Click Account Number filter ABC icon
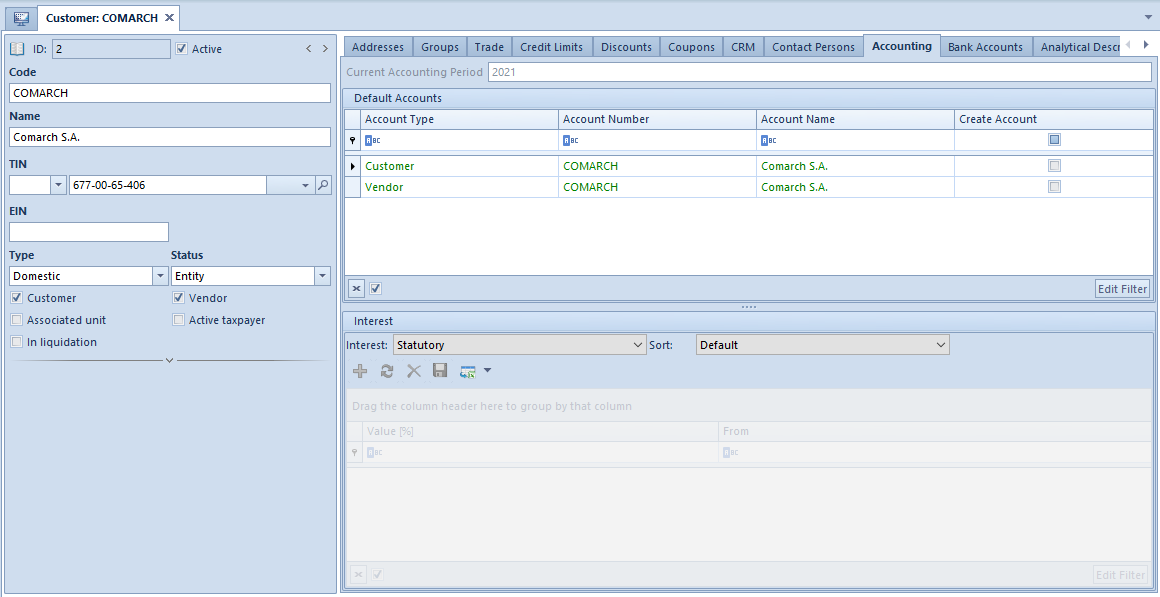 click(x=571, y=140)
